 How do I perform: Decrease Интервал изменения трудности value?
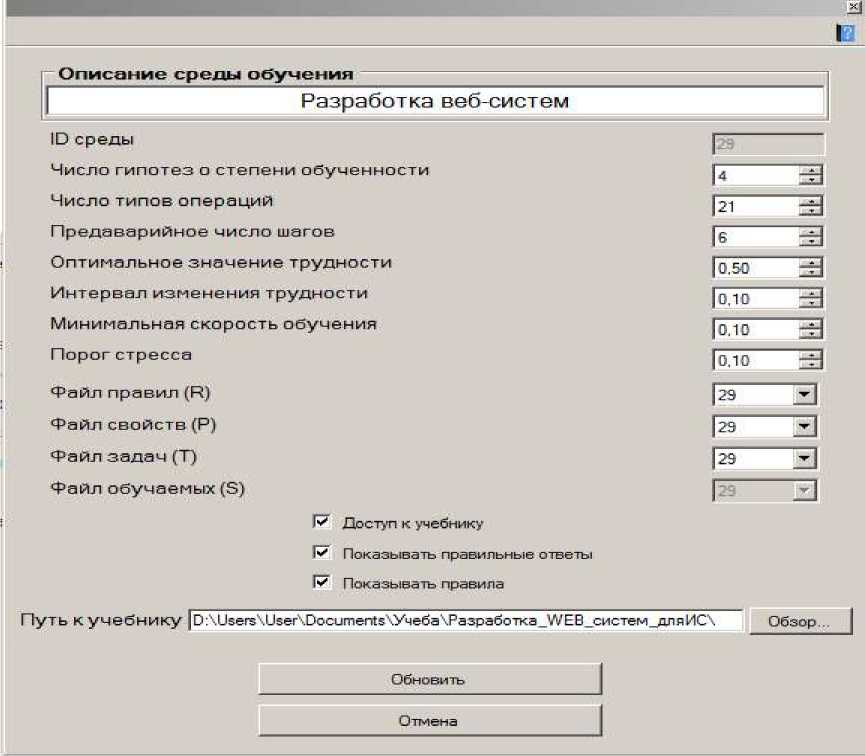pyautogui.click(x=810, y=304)
